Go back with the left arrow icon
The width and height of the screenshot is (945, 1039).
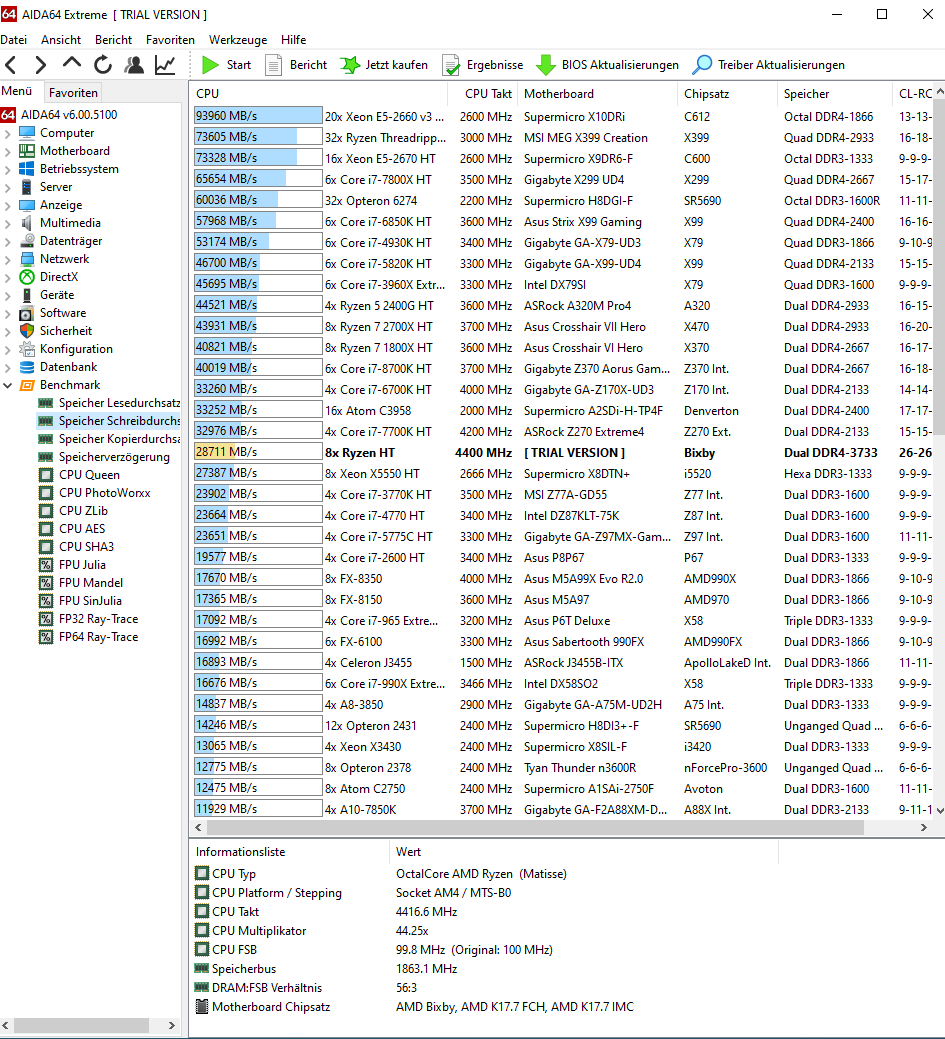coord(11,65)
